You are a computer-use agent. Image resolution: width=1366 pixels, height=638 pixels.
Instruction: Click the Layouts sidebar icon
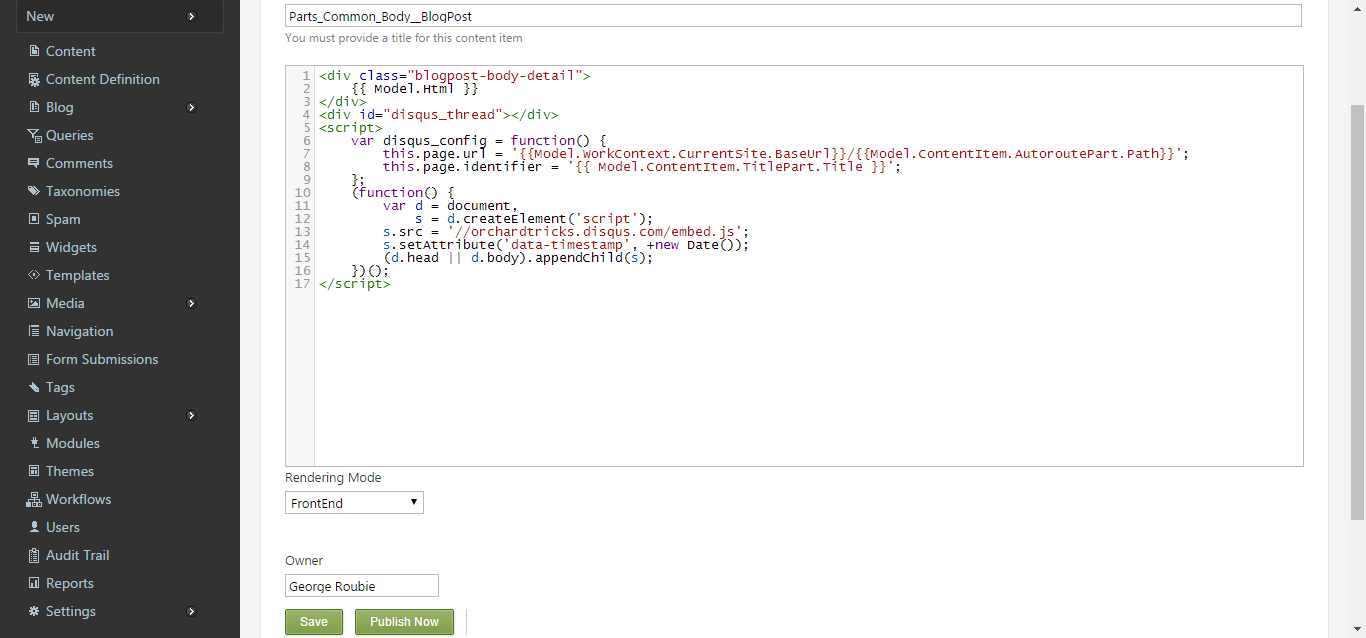click(x=34, y=415)
